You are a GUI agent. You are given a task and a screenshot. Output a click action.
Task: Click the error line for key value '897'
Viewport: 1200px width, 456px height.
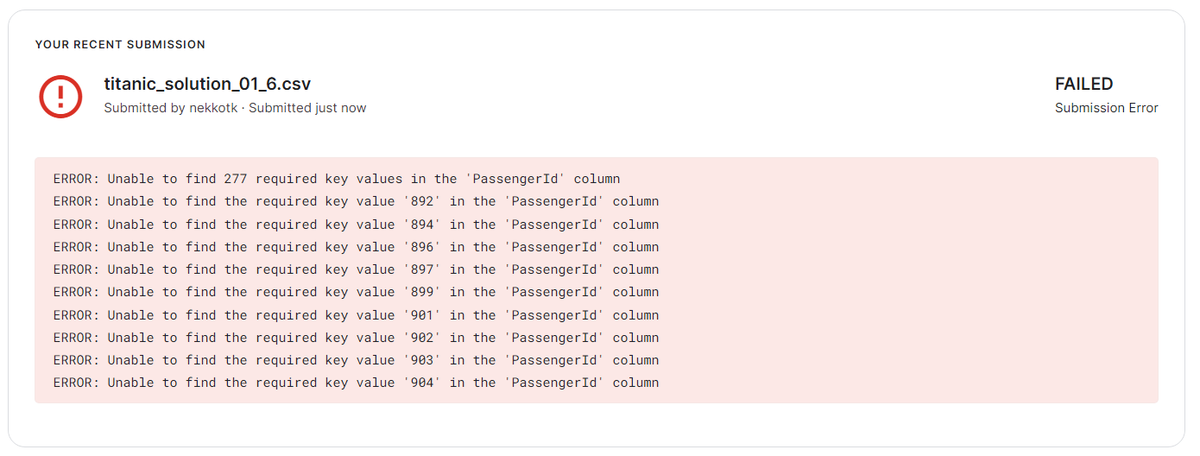click(x=356, y=270)
